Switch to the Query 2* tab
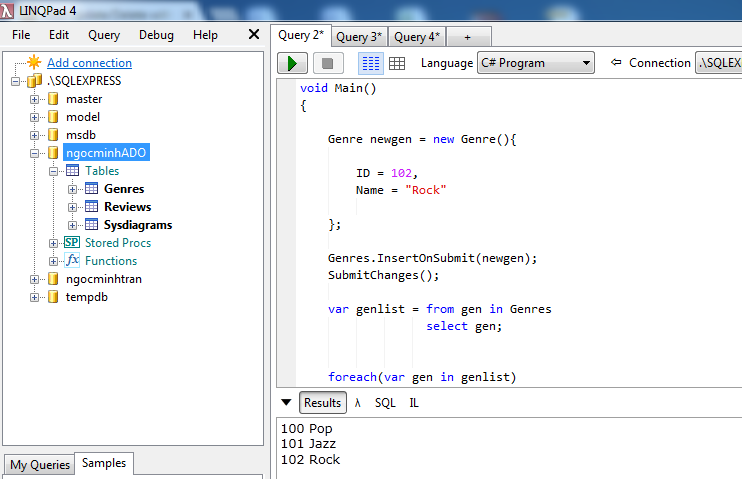The width and height of the screenshot is (742, 479). (301, 35)
